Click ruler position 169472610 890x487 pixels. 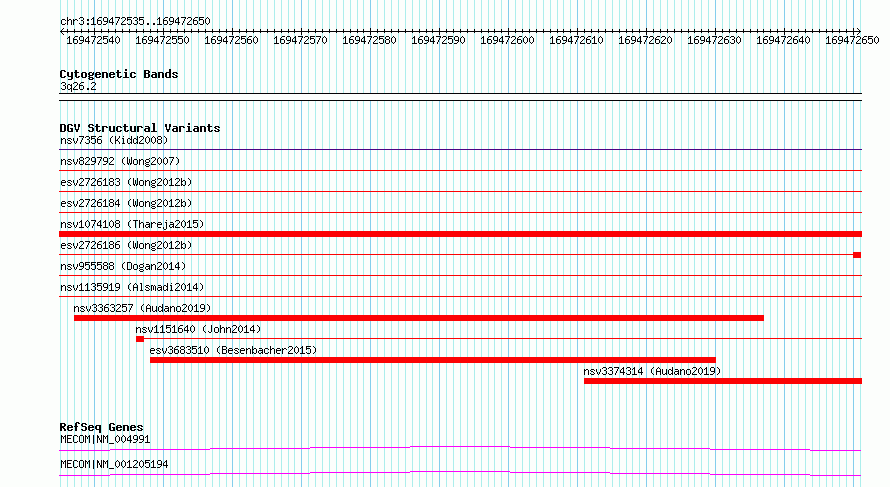click(576, 40)
